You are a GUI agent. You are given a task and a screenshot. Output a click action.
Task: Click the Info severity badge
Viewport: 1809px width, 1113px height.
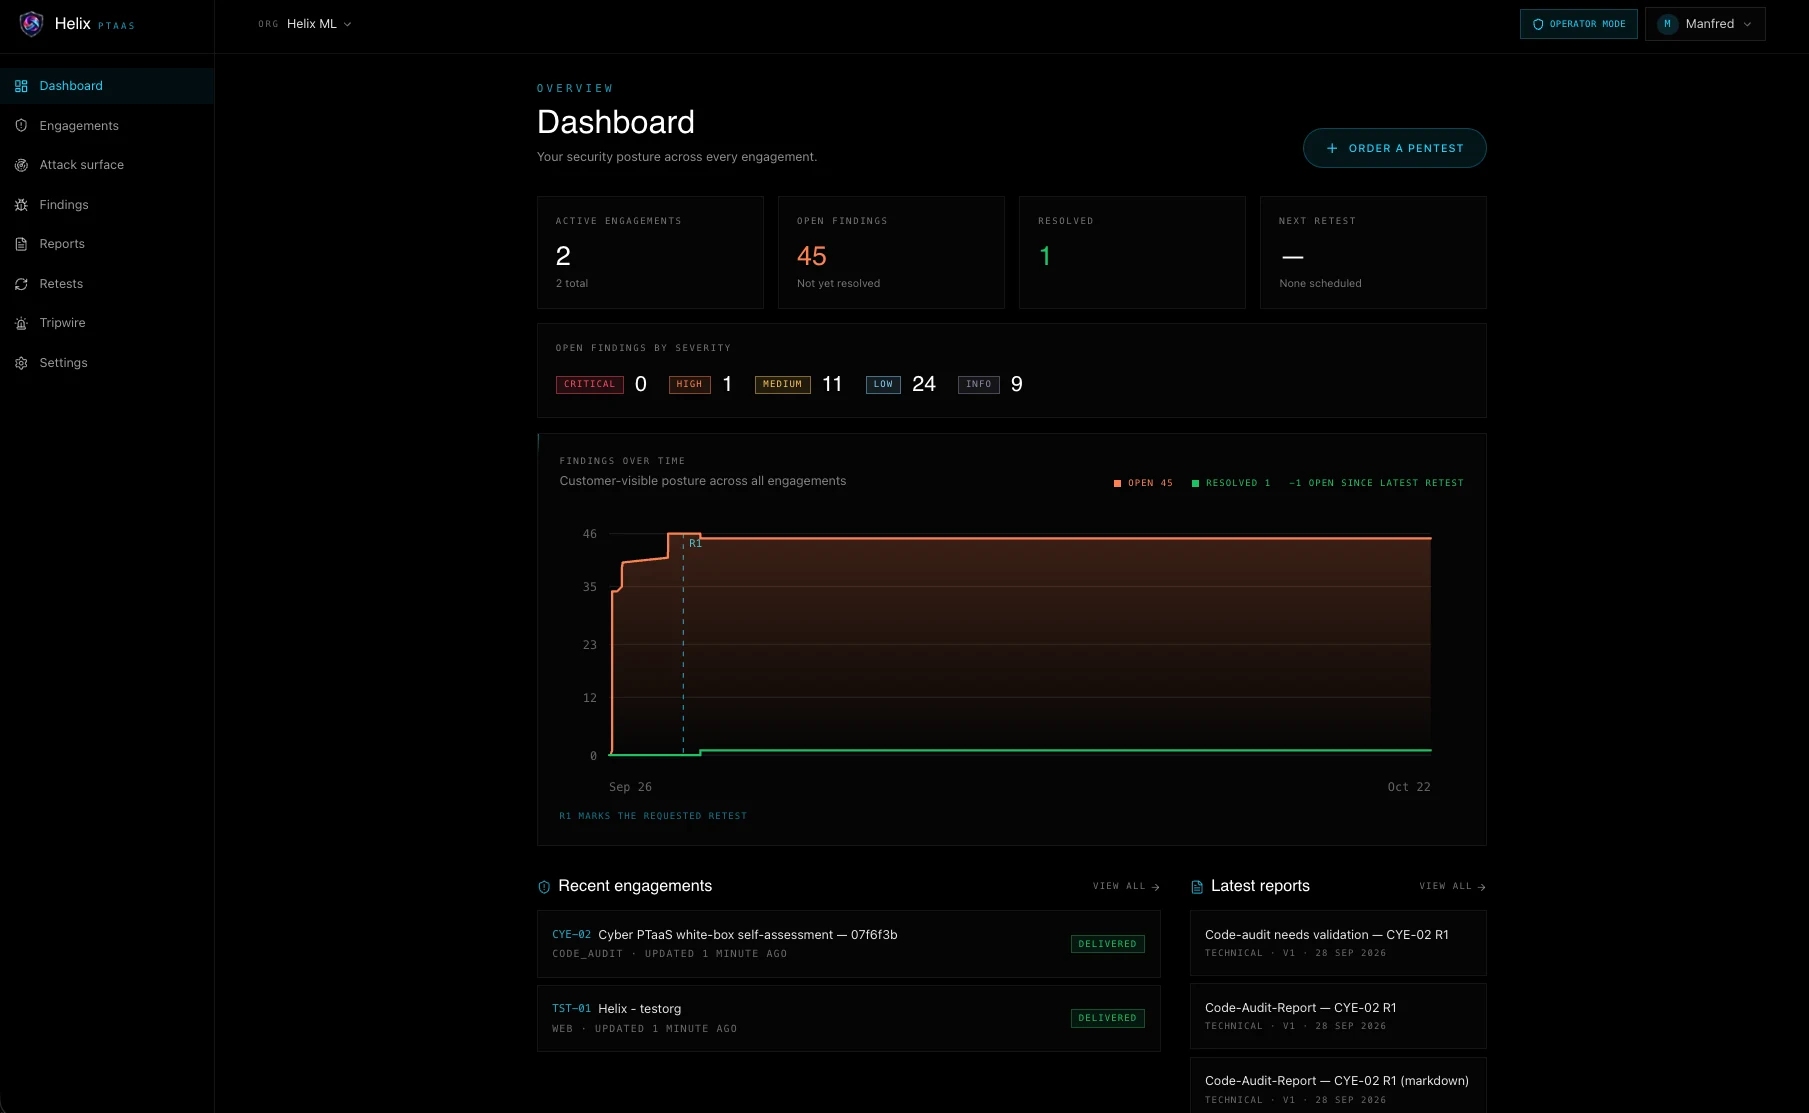pyautogui.click(x=978, y=385)
